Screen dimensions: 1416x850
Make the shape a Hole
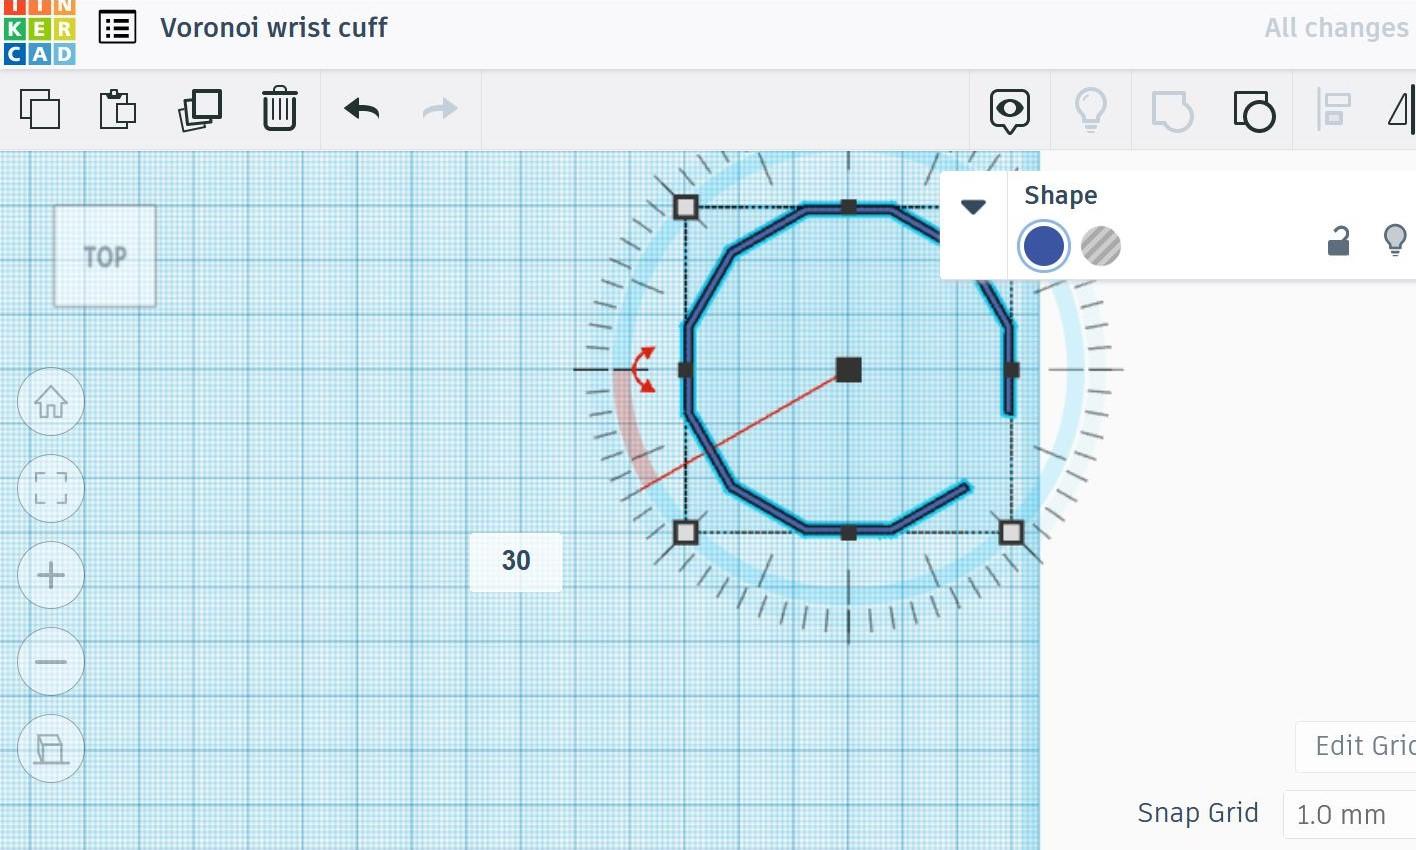coord(1100,246)
